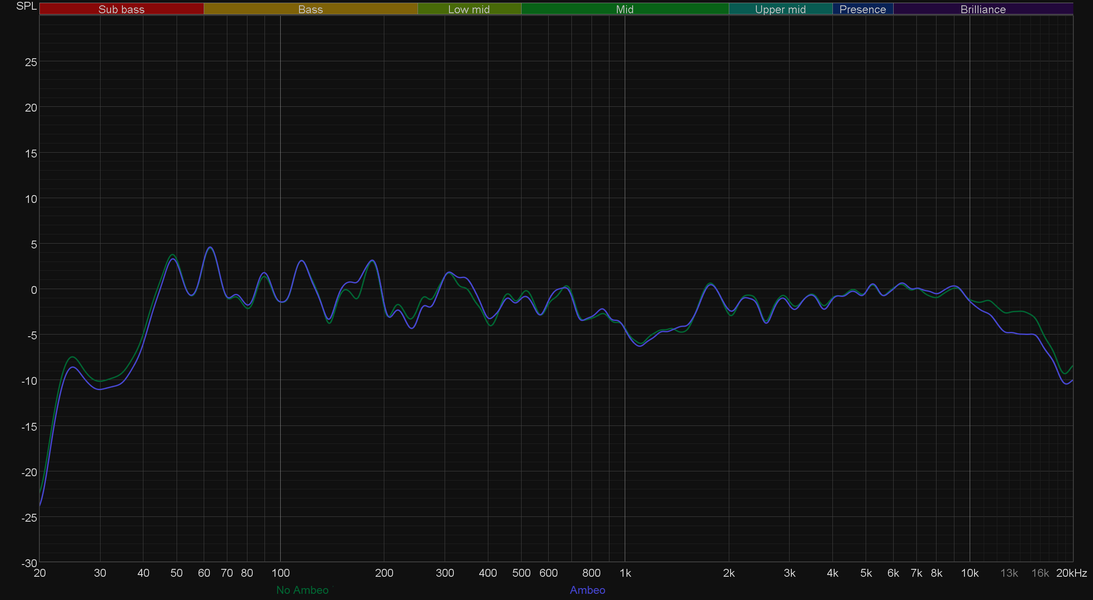
Task: Click the 3k frequency axis label
Action: click(790, 573)
